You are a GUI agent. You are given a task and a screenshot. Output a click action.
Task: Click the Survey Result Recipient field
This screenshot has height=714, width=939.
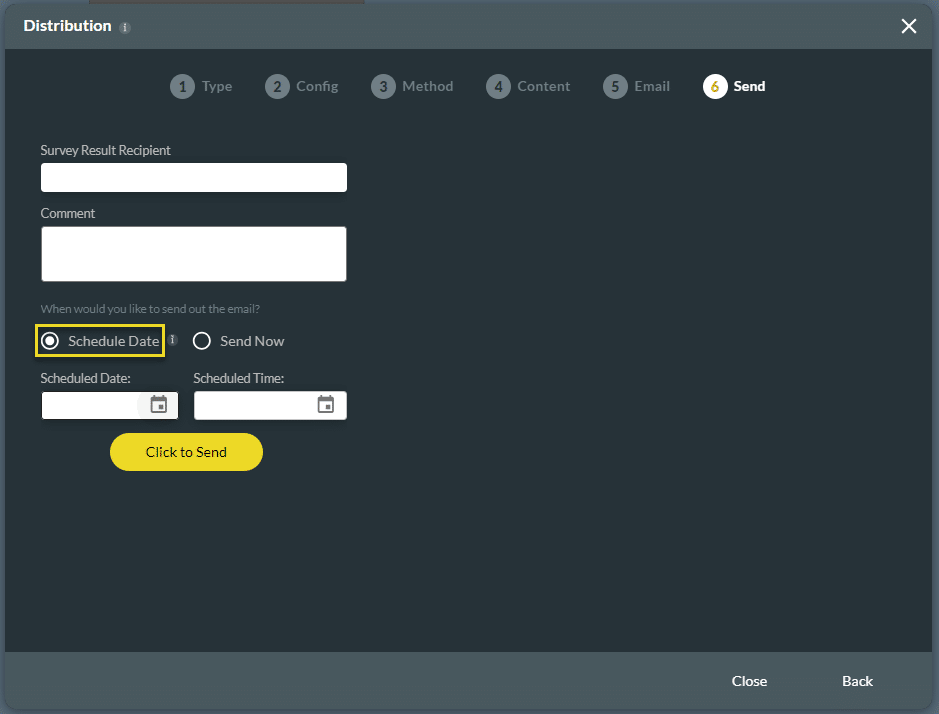(193, 177)
